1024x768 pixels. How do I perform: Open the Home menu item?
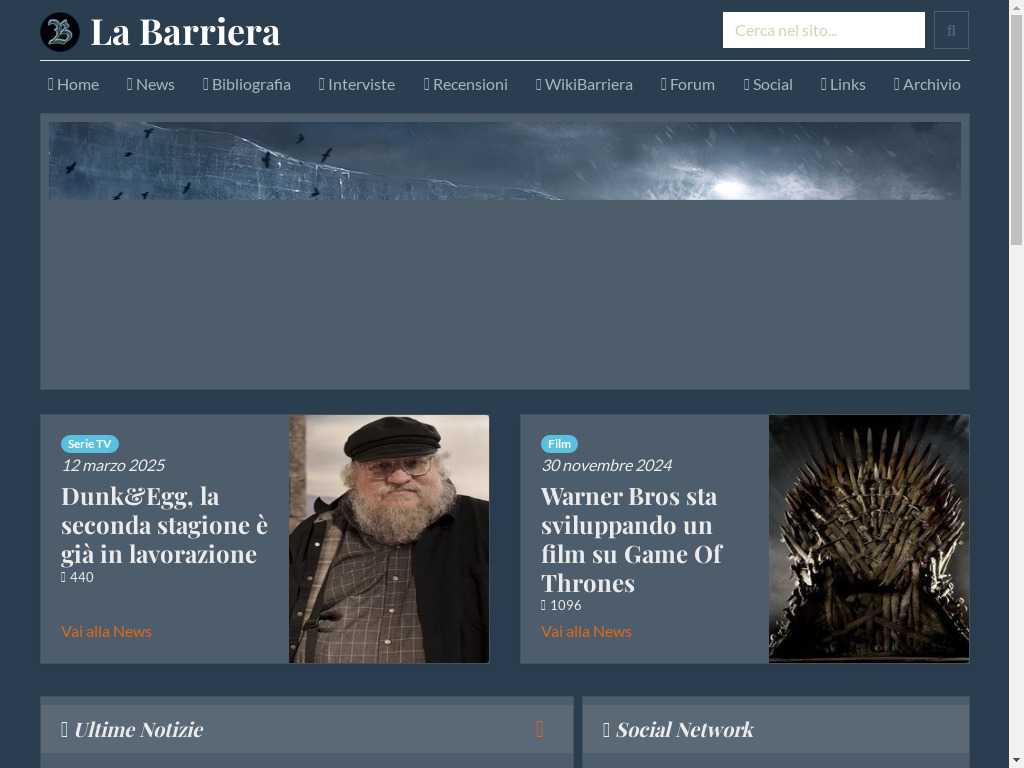73,85
